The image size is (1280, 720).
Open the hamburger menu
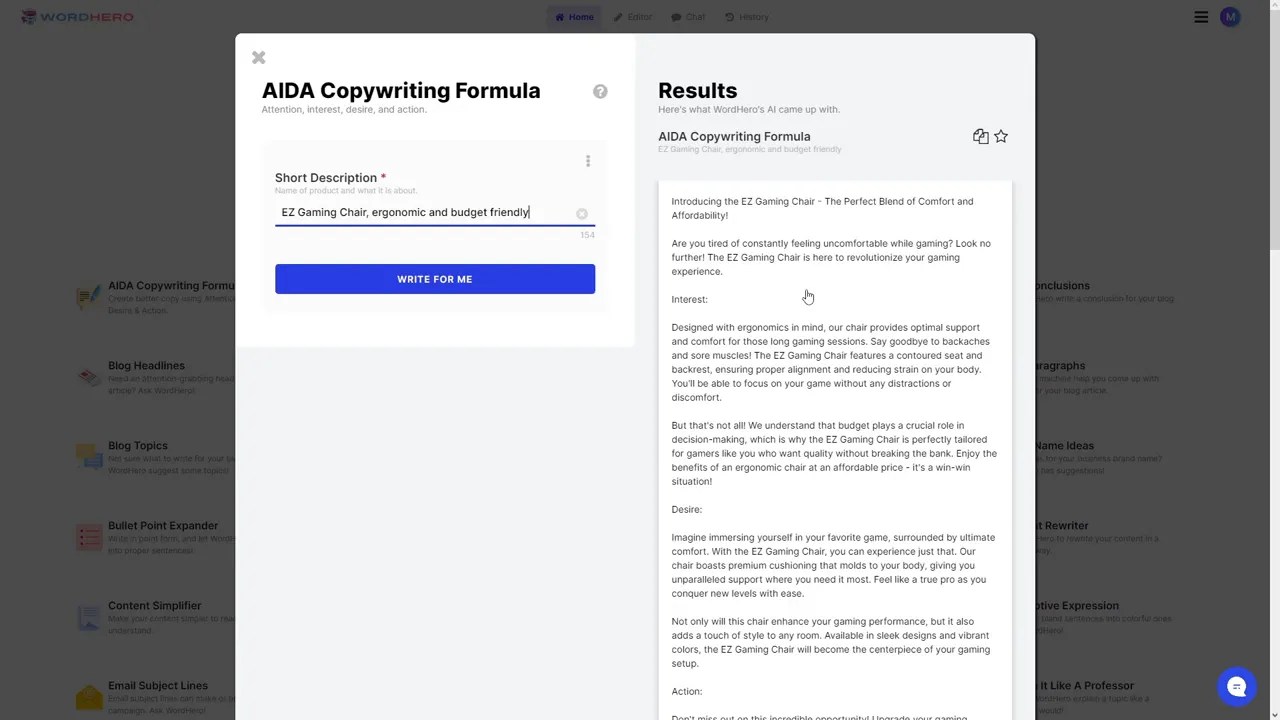[1201, 17]
